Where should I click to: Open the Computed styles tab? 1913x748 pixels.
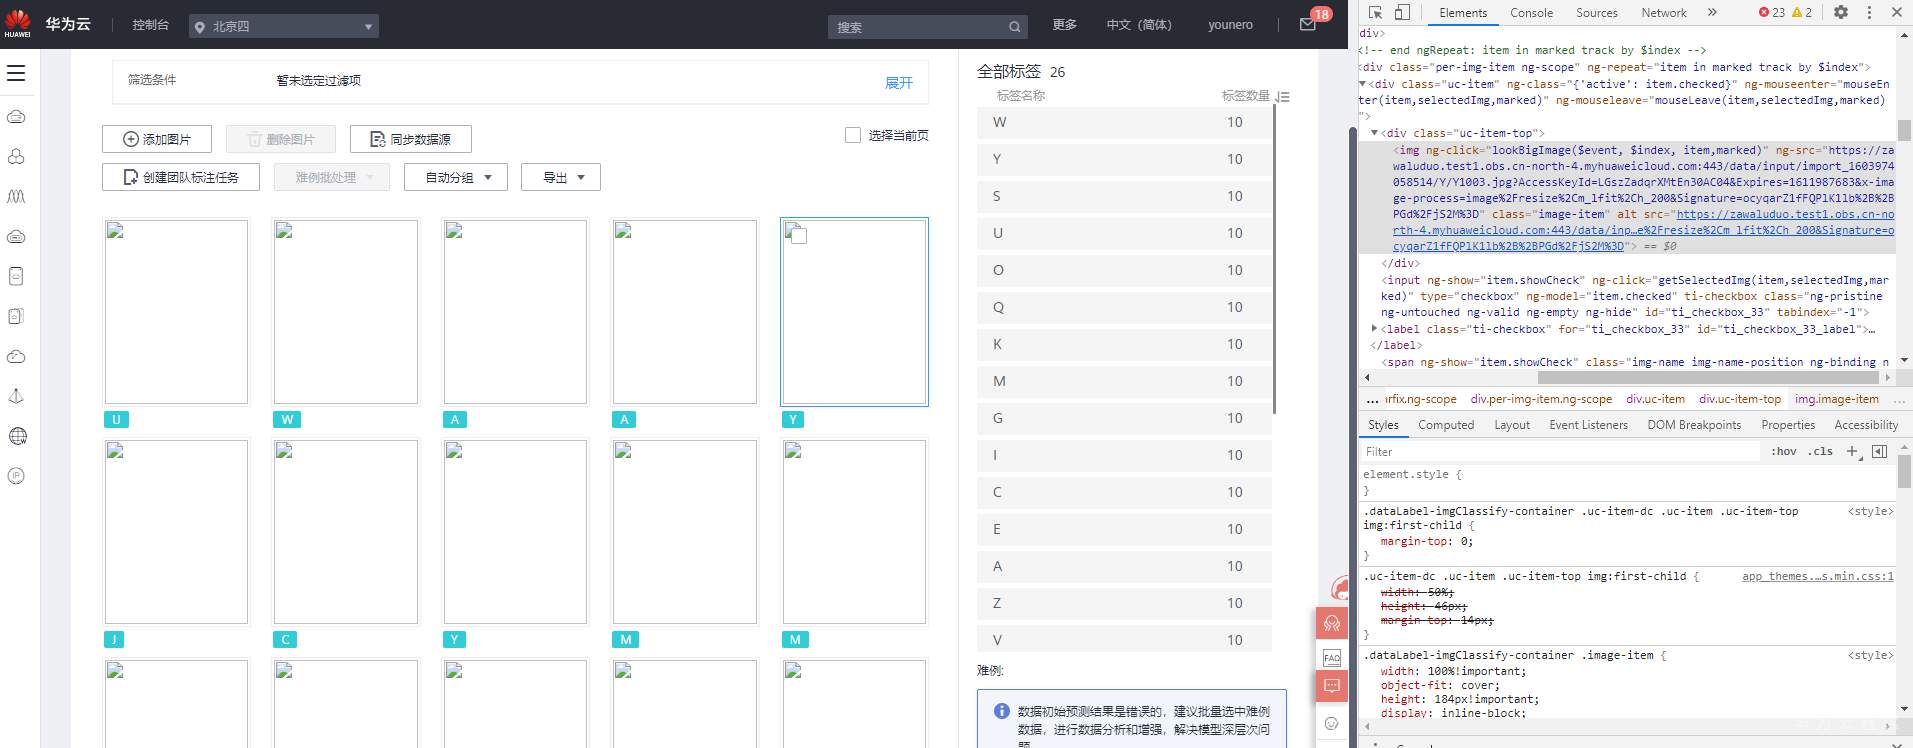pyautogui.click(x=1446, y=425)
